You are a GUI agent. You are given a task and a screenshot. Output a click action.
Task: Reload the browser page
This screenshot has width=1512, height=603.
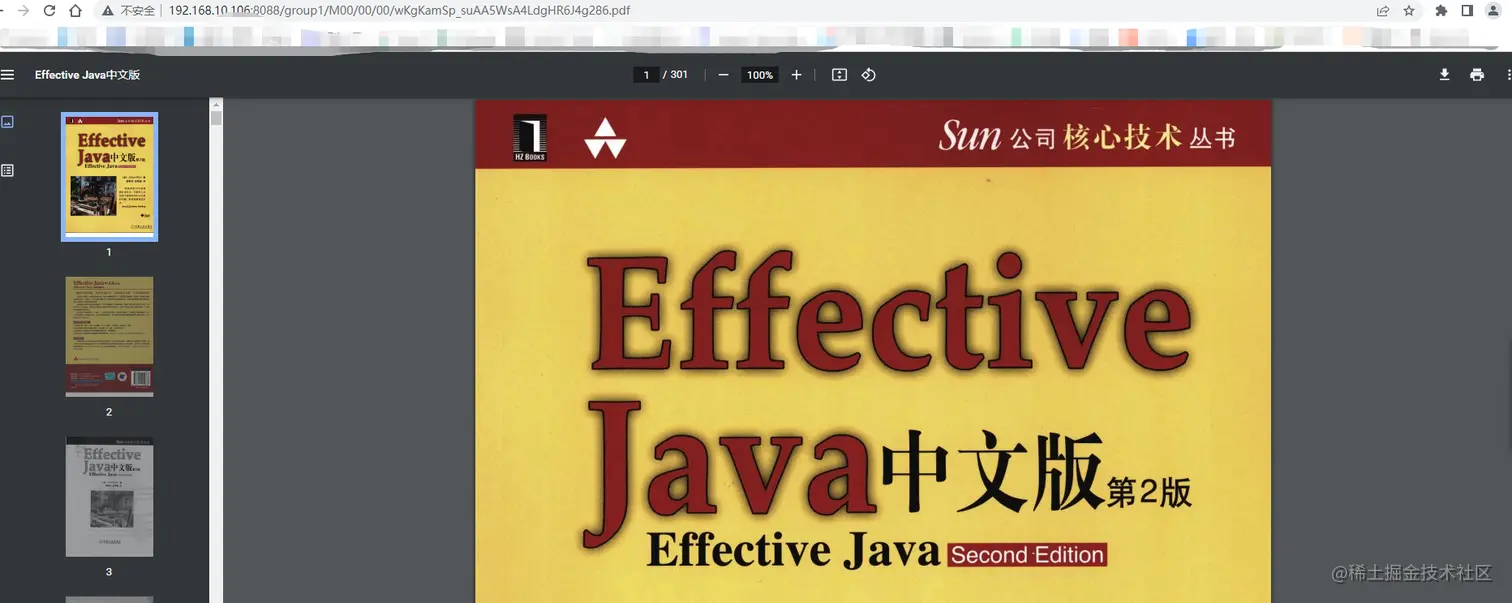click(x=49, y=11)
